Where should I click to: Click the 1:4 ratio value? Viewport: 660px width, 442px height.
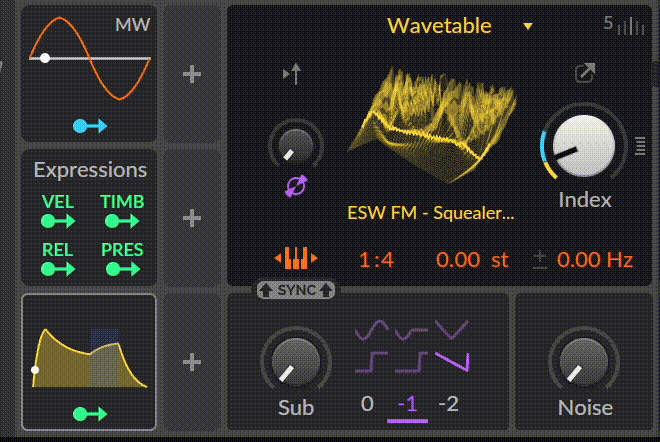[377, 260]
